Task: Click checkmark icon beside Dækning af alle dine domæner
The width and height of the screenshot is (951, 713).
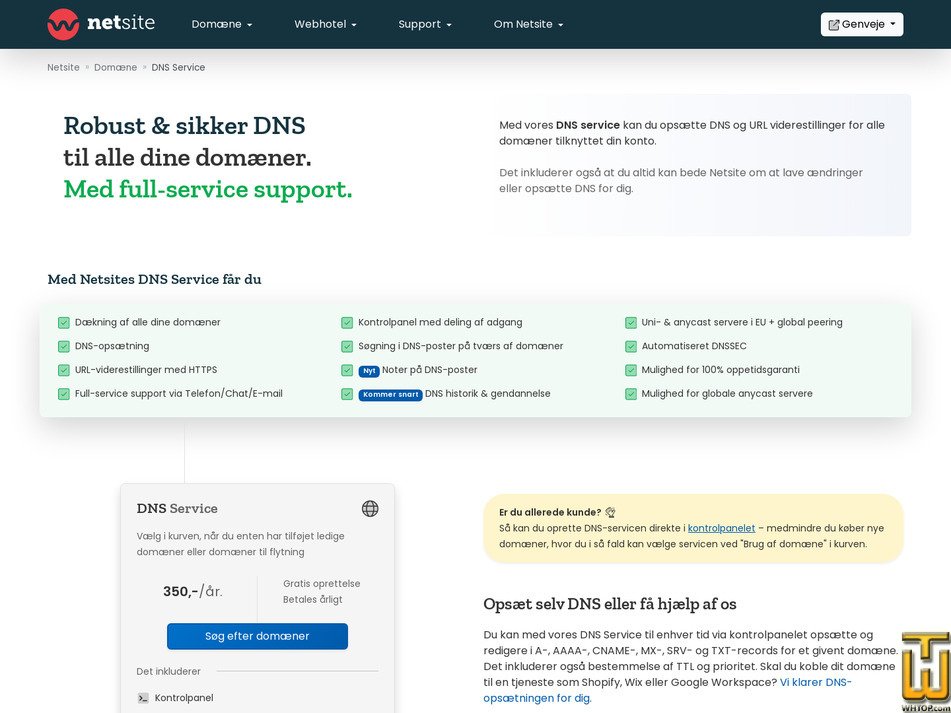Action: tap(64, 323)
